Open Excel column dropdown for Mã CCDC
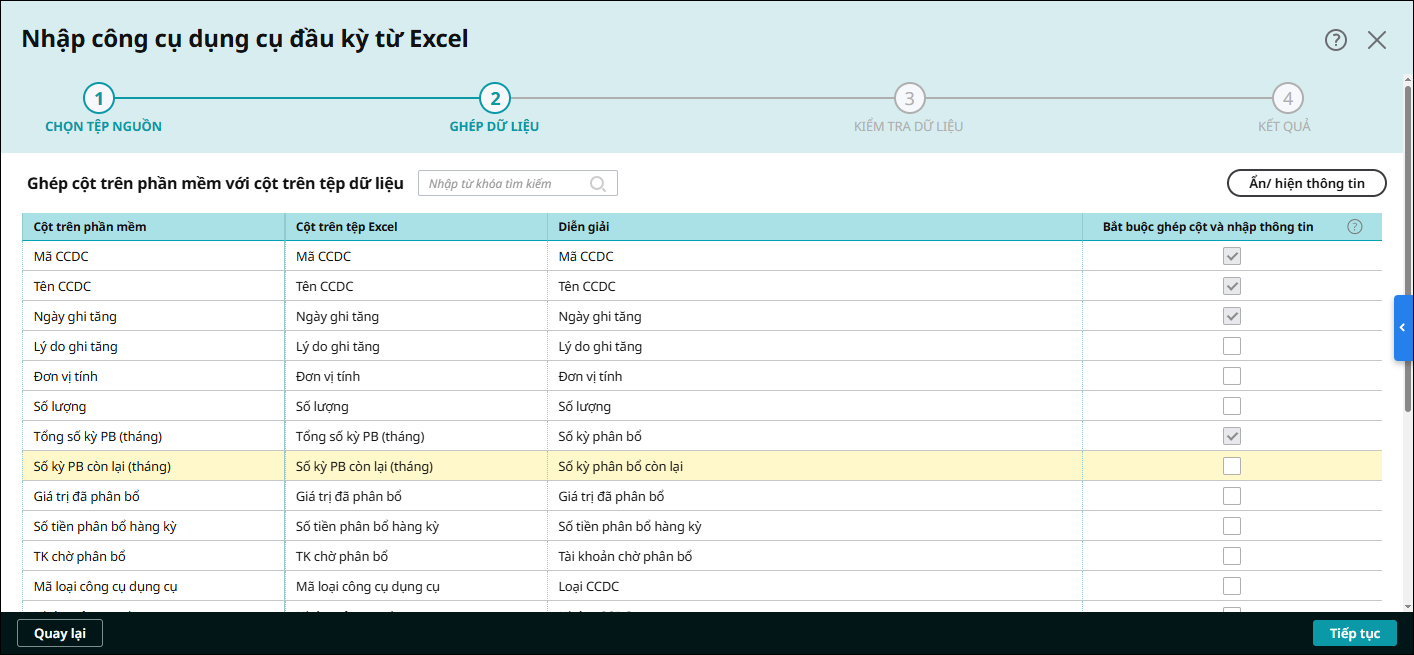 415,256
